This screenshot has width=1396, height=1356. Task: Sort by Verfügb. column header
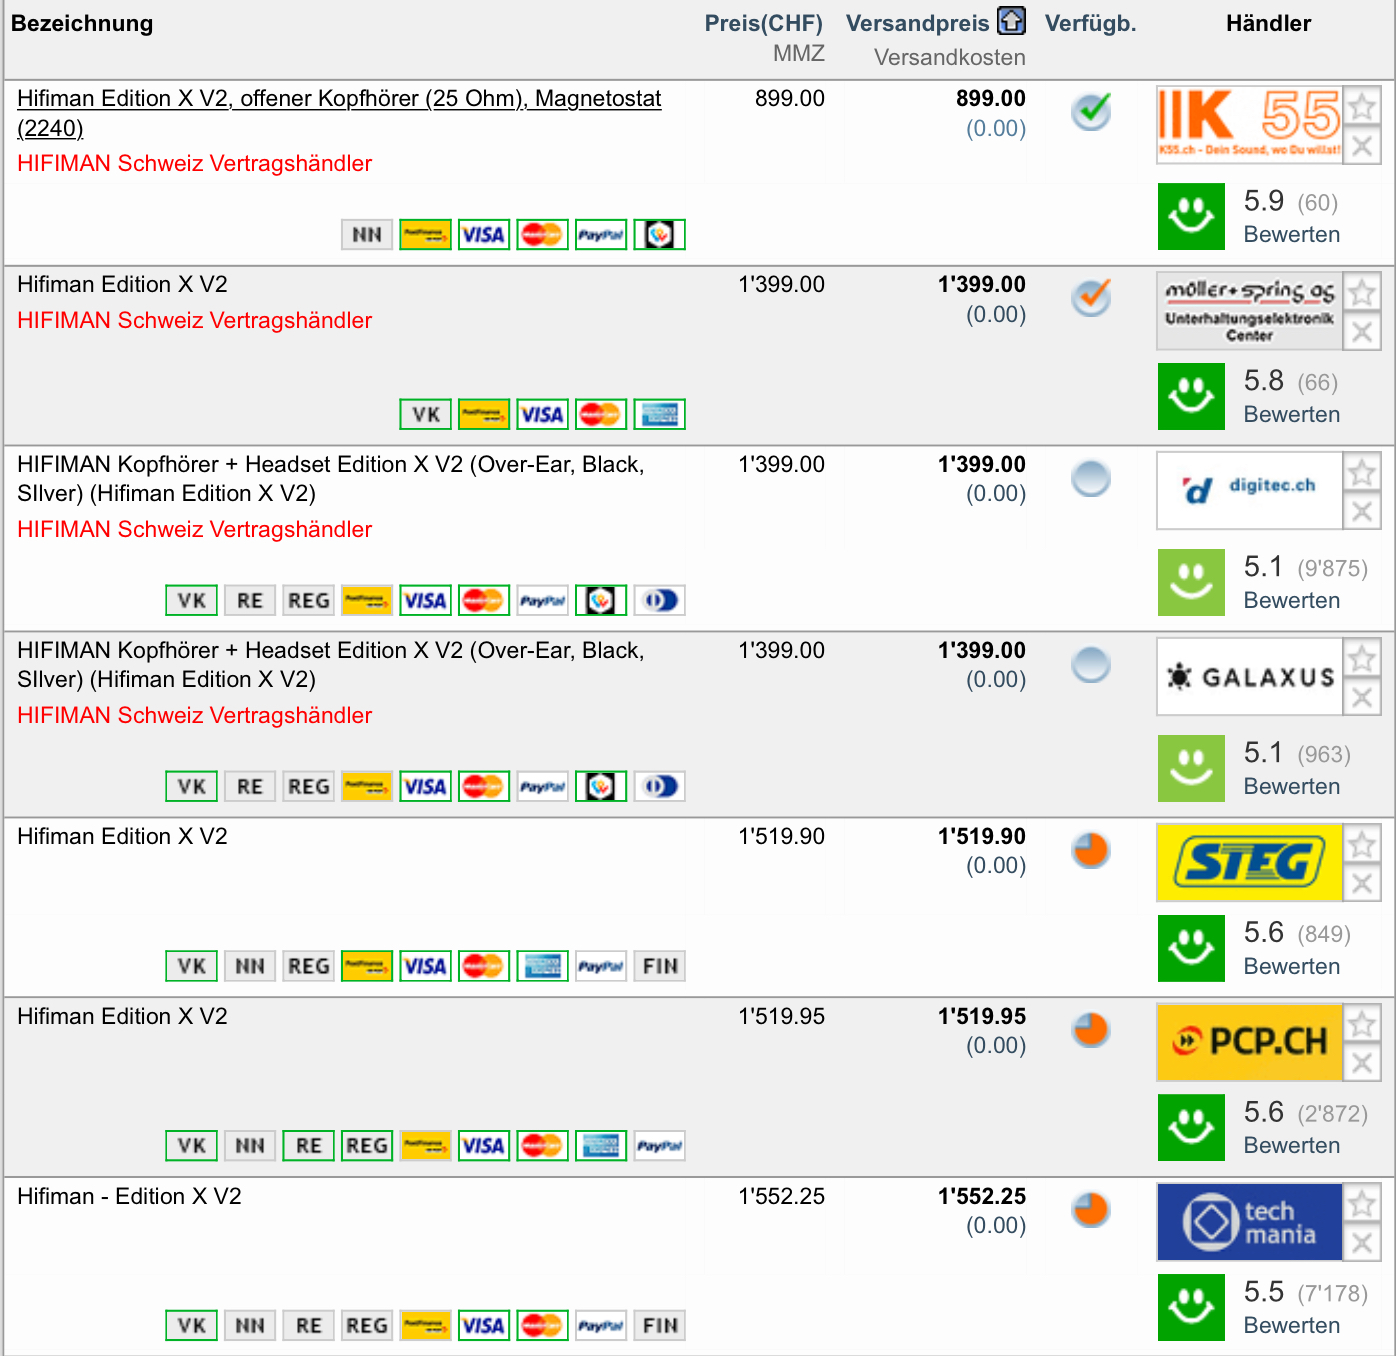tap(1090, 23)
